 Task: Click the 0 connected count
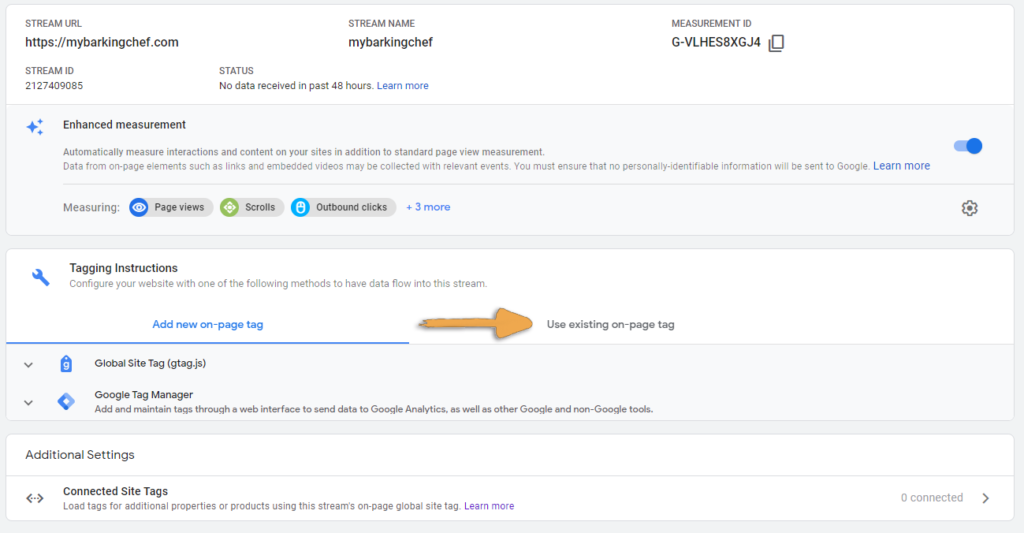point(932,498)
